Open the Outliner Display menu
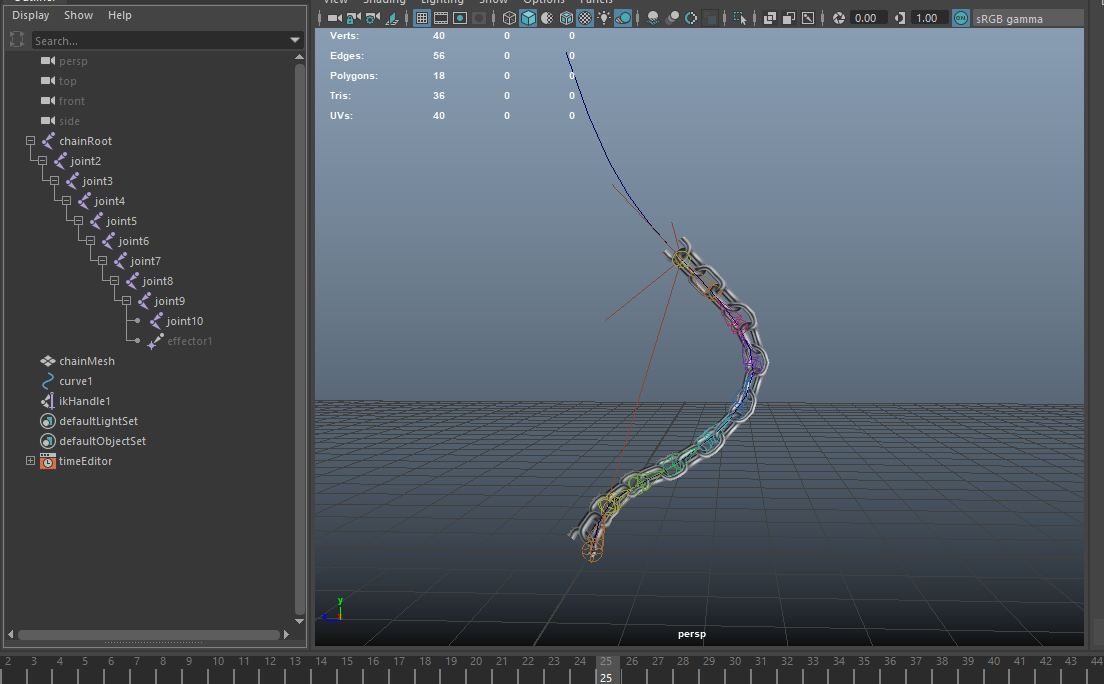The width and height of the screenshot is (1104, 684). coord(31,15)
